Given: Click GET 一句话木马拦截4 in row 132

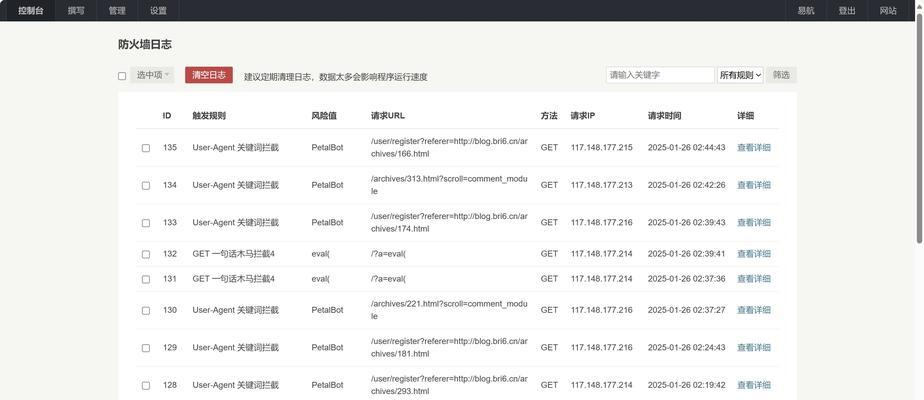Looking at the screenshot, I should [x=233, y=254].
